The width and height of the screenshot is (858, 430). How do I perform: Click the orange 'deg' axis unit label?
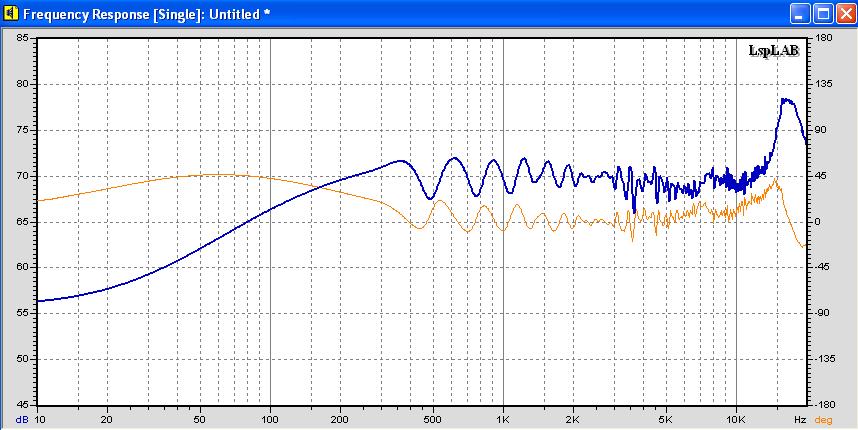click(x=822, y=420)
